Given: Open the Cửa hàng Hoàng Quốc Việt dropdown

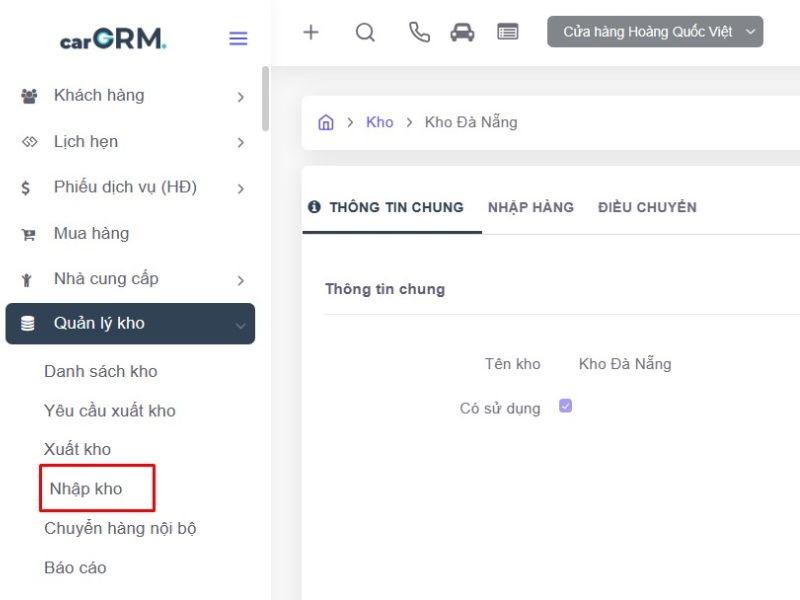Looking at the screenshot, I should point(655,31).
